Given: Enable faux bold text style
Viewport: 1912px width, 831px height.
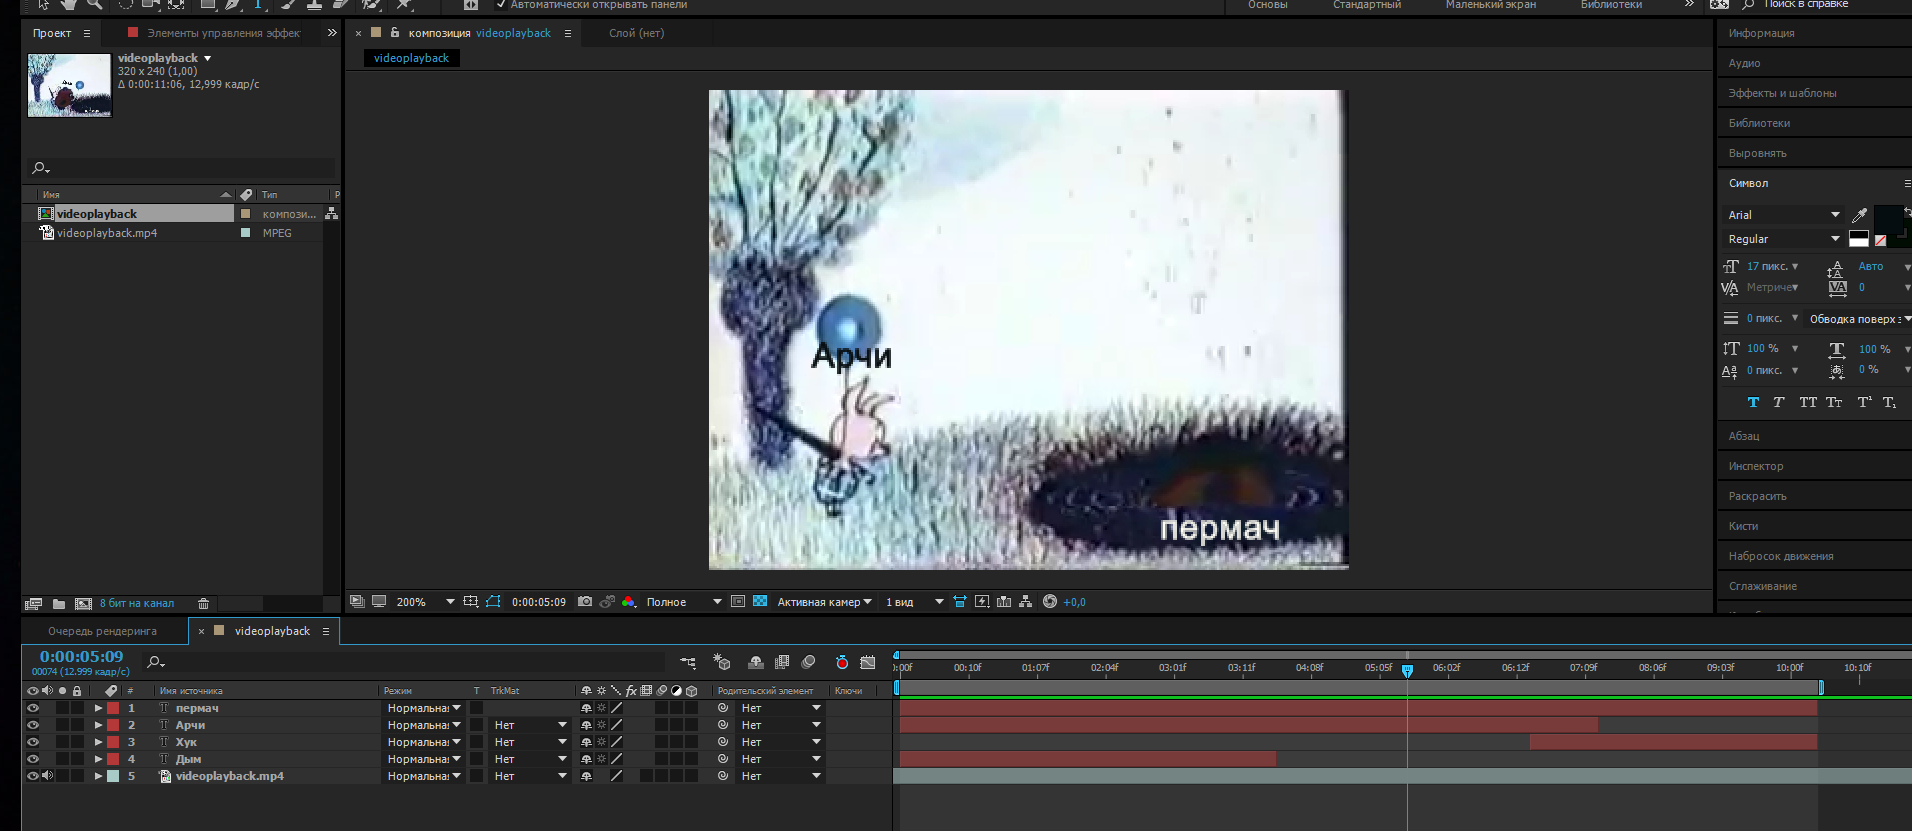Looking at the screenshot, I should click(x=1753, y=402).
